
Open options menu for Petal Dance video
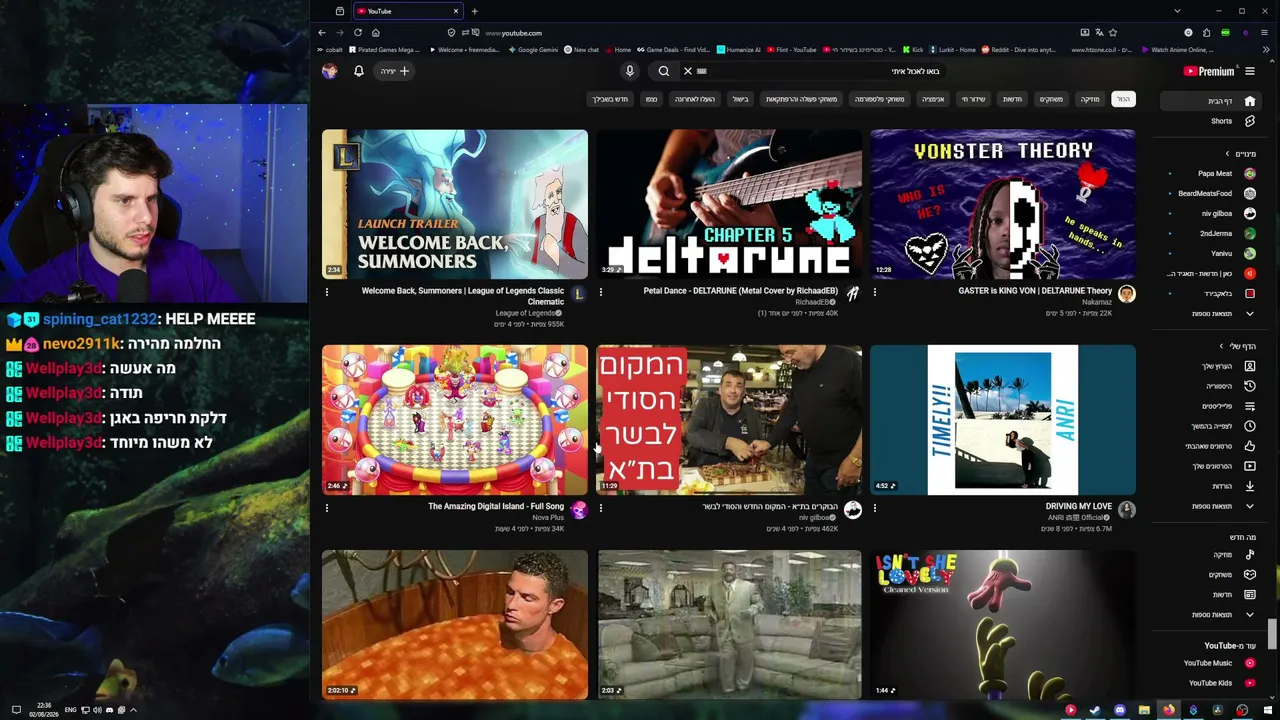(601, 292)
